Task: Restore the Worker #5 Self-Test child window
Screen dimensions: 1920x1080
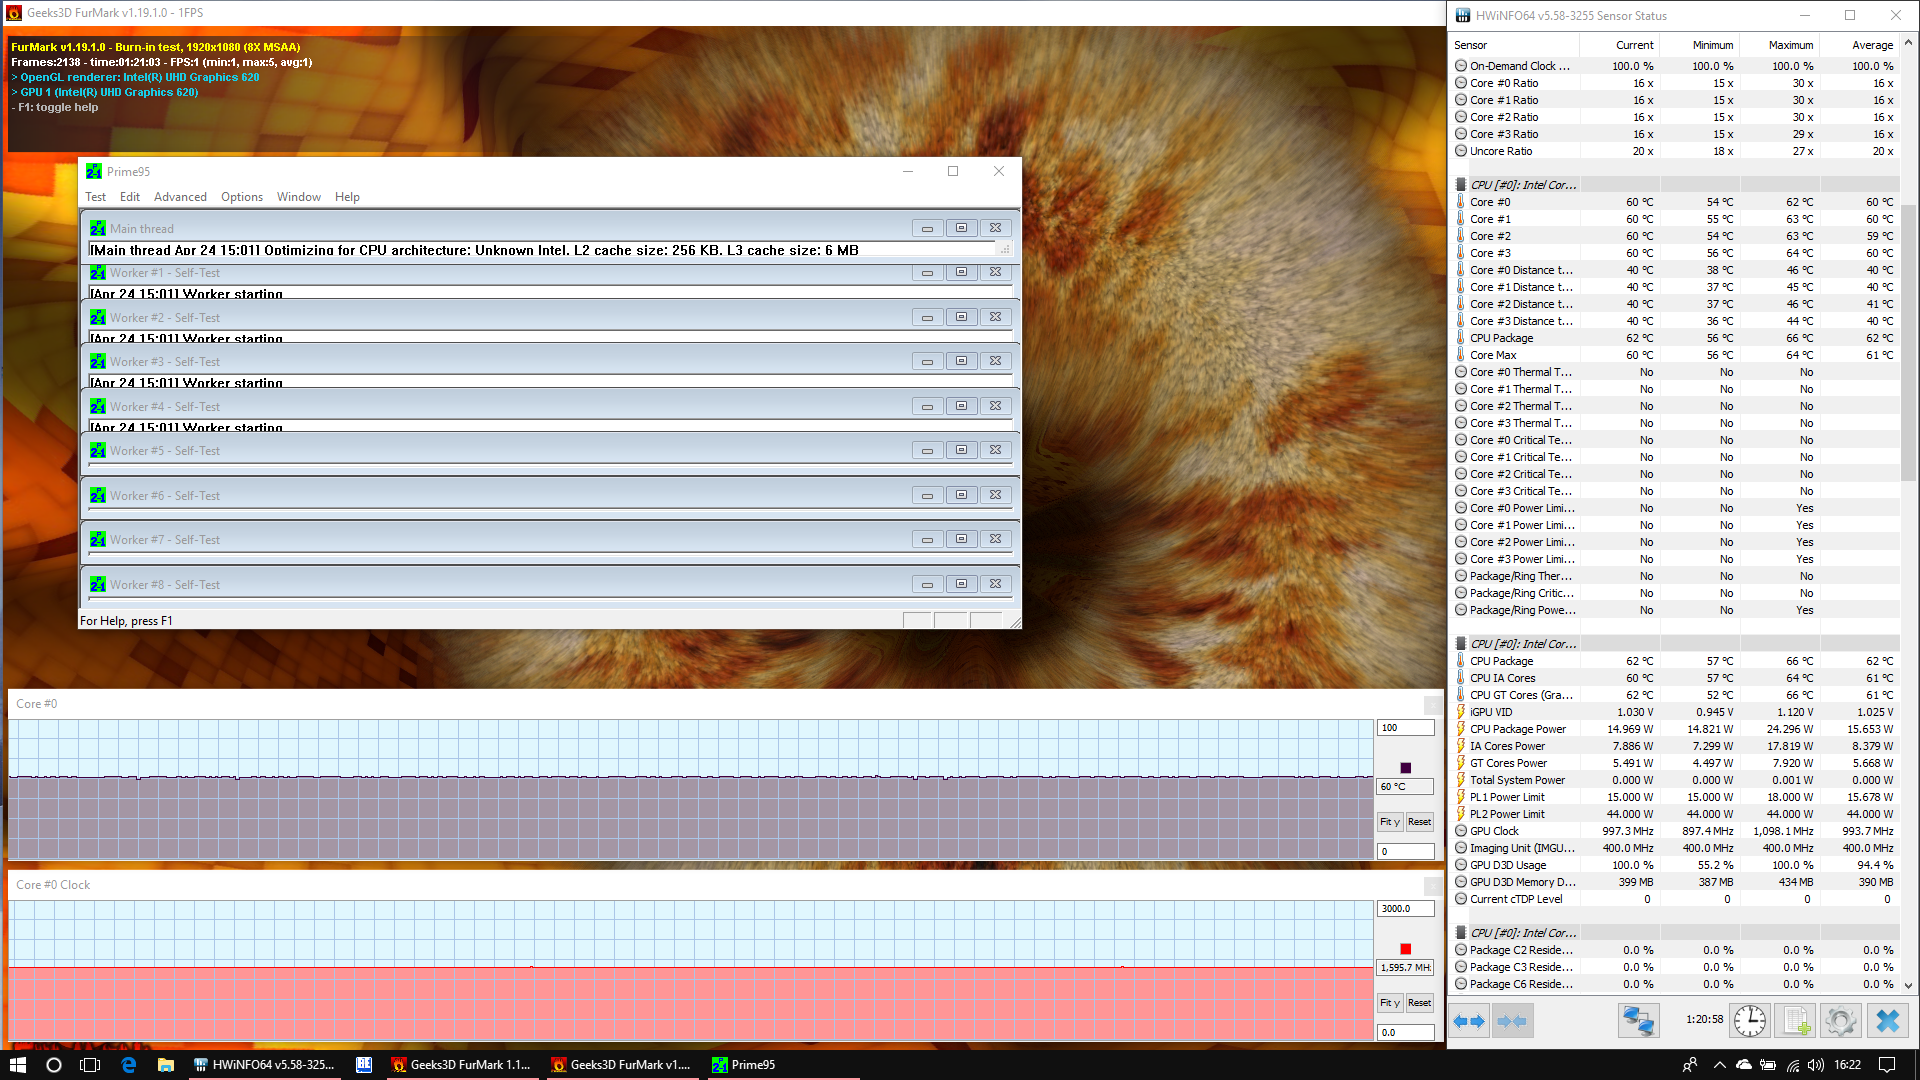Action: [961, 450]
